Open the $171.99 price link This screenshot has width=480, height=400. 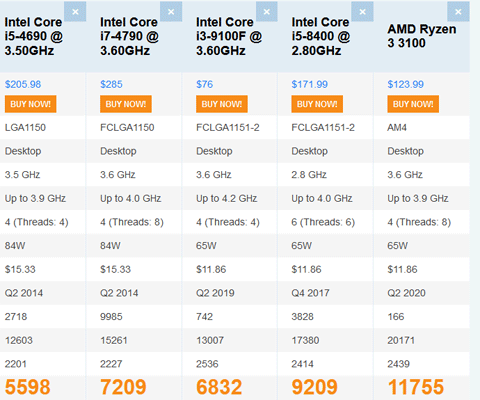click(310, 84)
